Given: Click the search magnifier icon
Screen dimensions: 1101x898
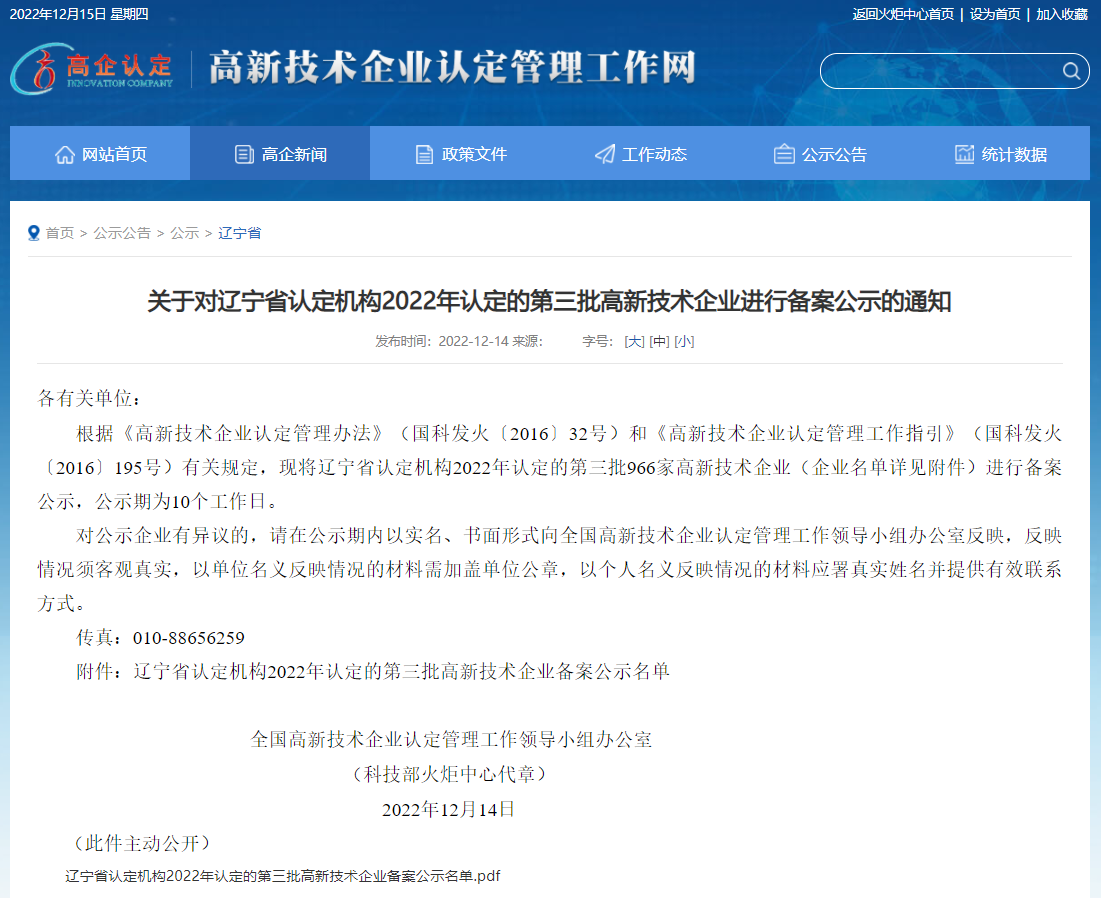Looking at the screenshot, I should (1070, 71).
